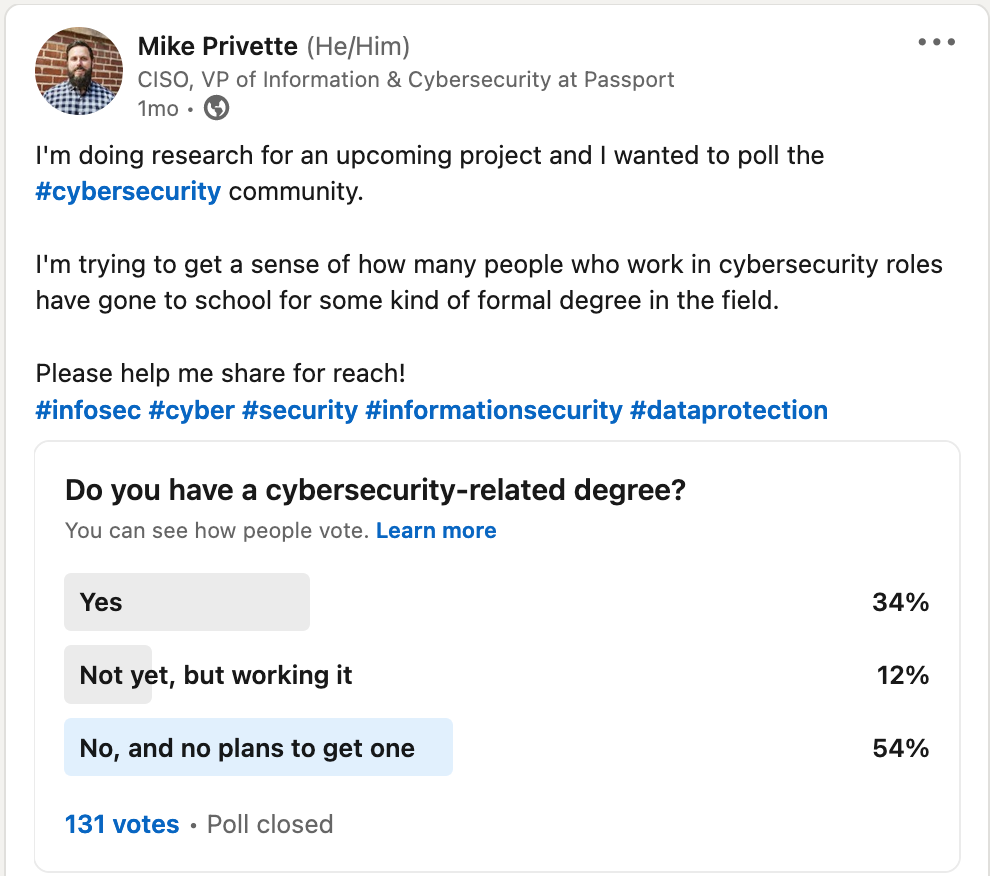The image size is (990, 876).
Task: Open the #security hashtag
Action: click(x=299, y=410)
